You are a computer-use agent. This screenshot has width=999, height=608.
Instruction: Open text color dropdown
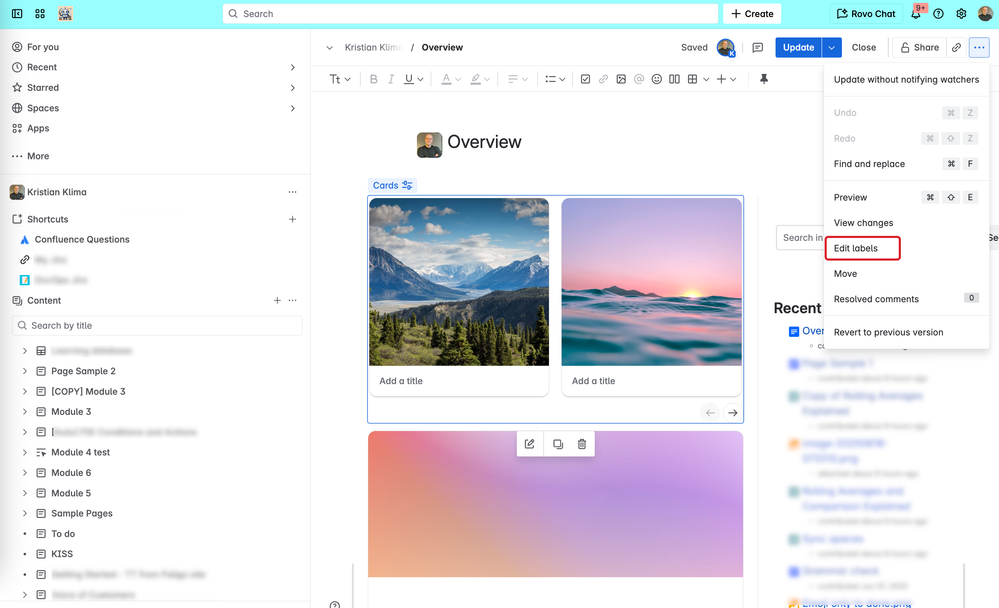point(451,79)
